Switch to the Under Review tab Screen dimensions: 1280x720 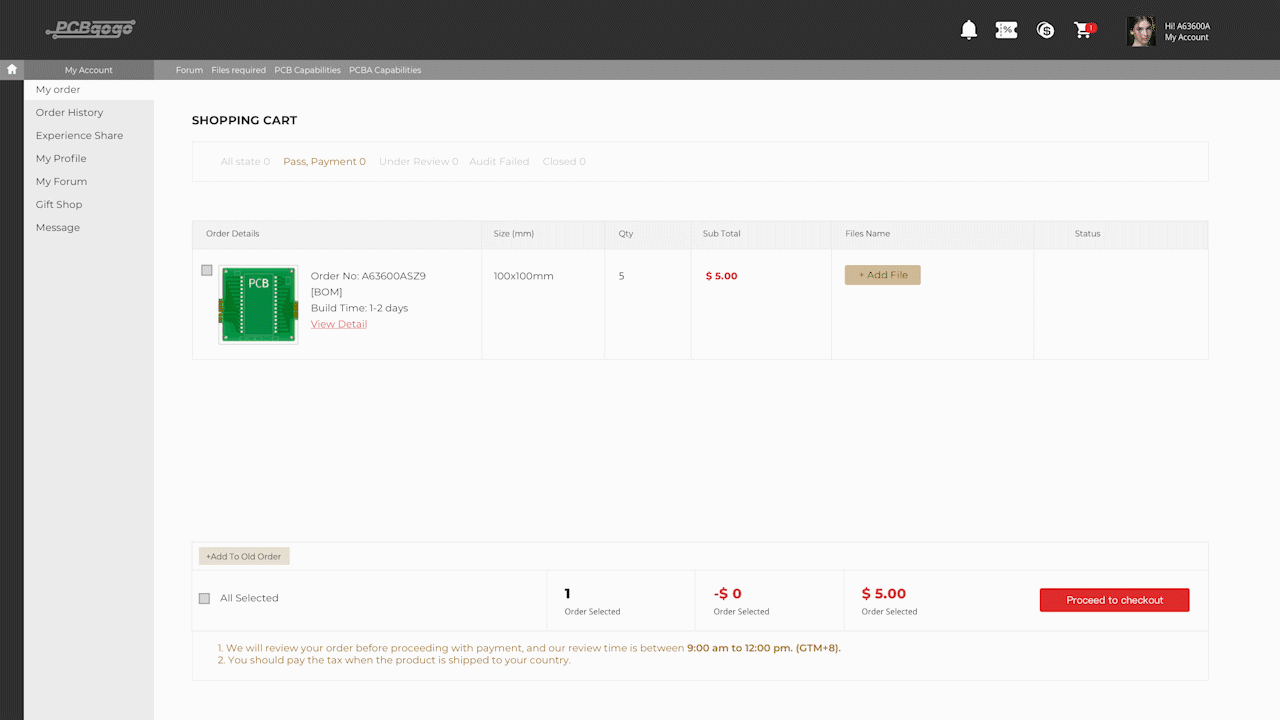tap(418, 161)
